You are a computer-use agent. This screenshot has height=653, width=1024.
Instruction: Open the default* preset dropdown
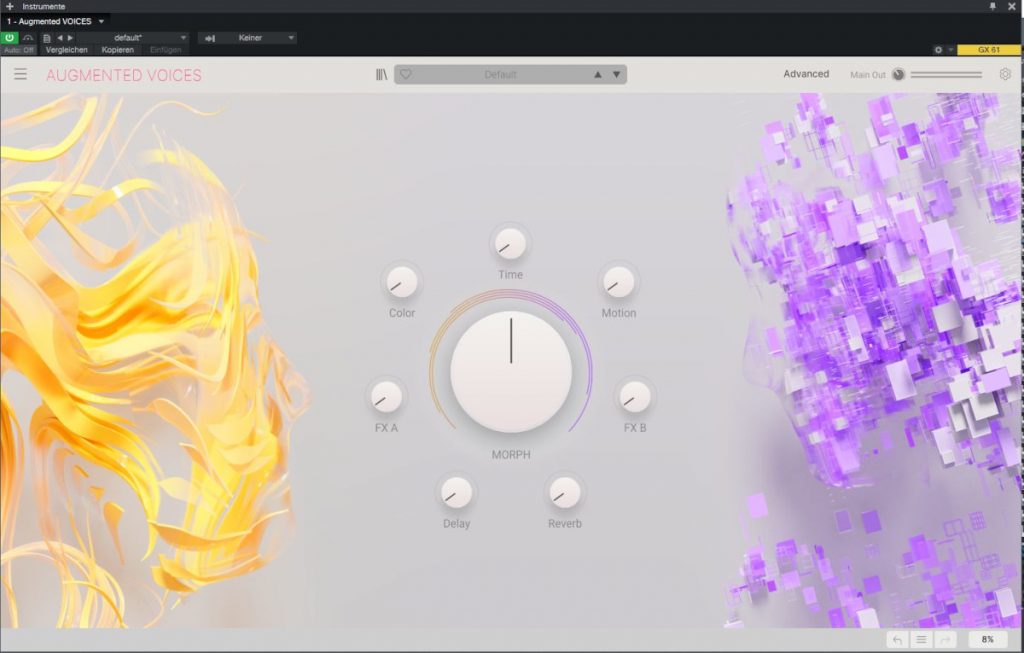(x=133, y=38)
